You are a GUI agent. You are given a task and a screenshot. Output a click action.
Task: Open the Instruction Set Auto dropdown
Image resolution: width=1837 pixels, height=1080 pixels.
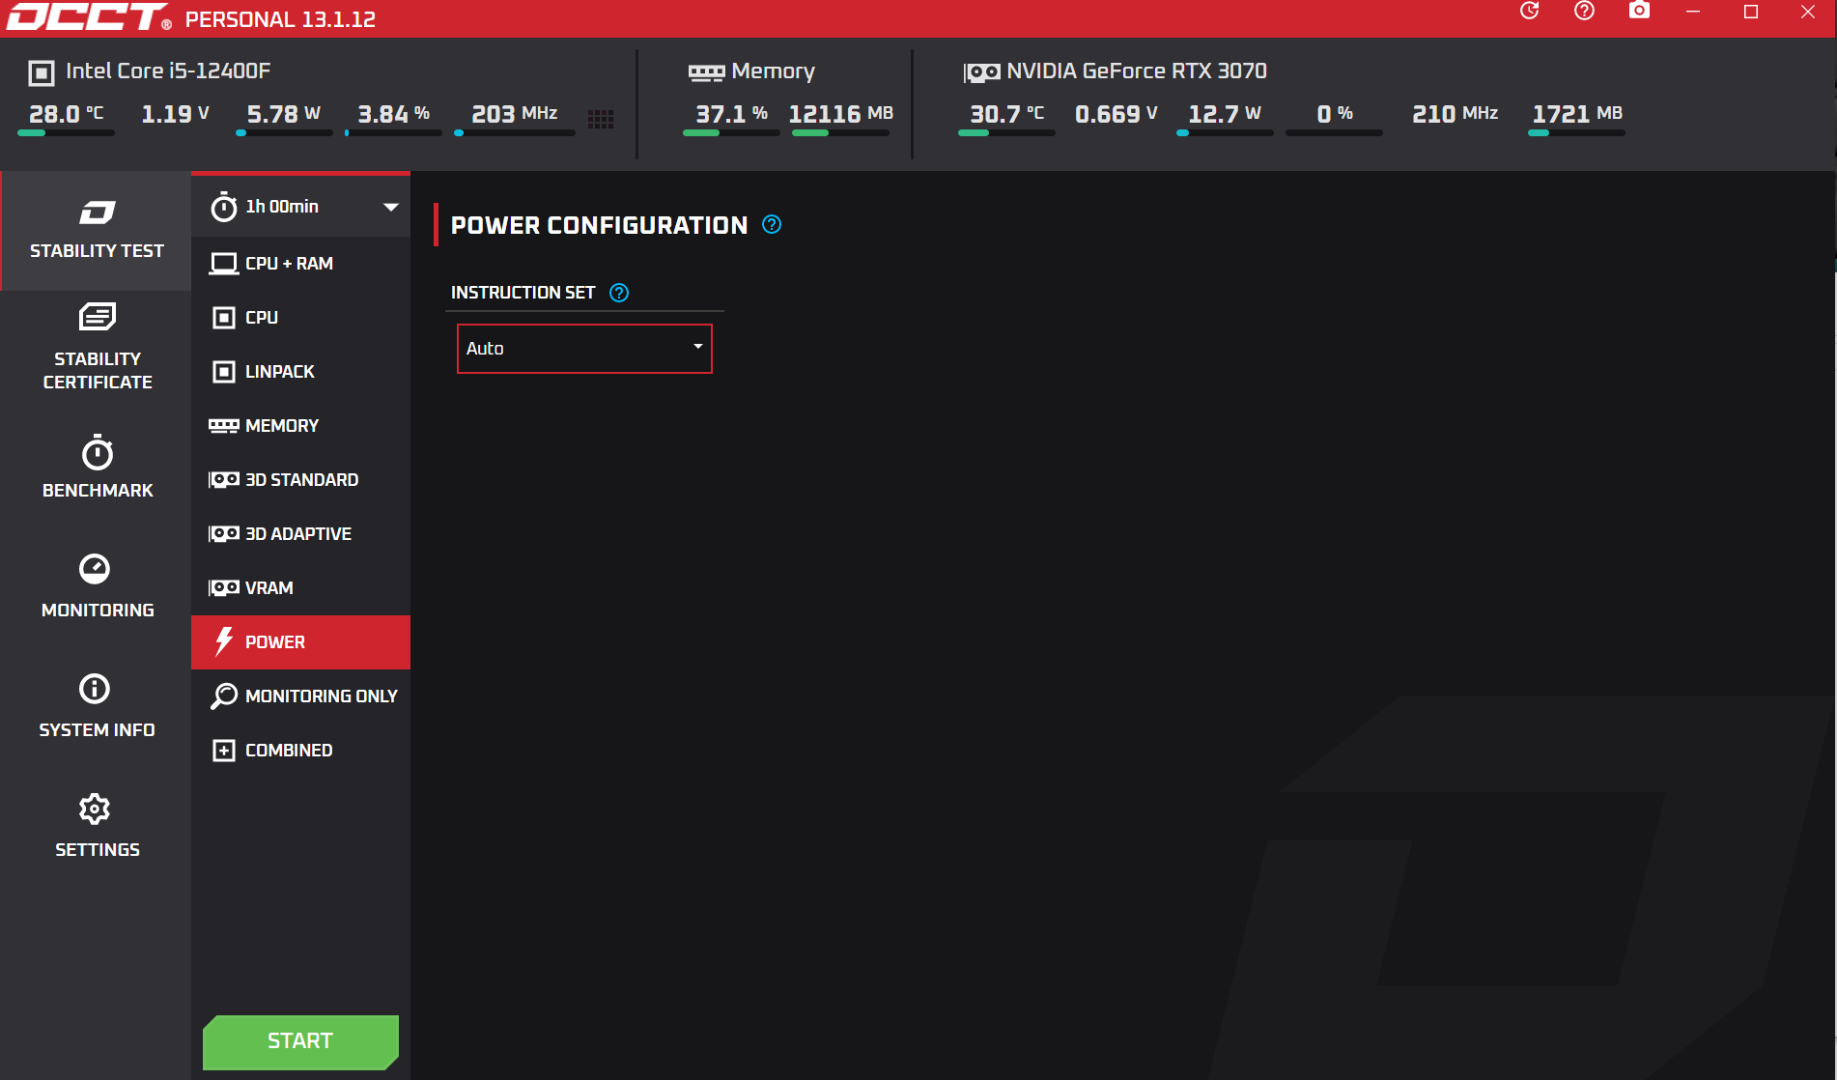click(584, 348)
